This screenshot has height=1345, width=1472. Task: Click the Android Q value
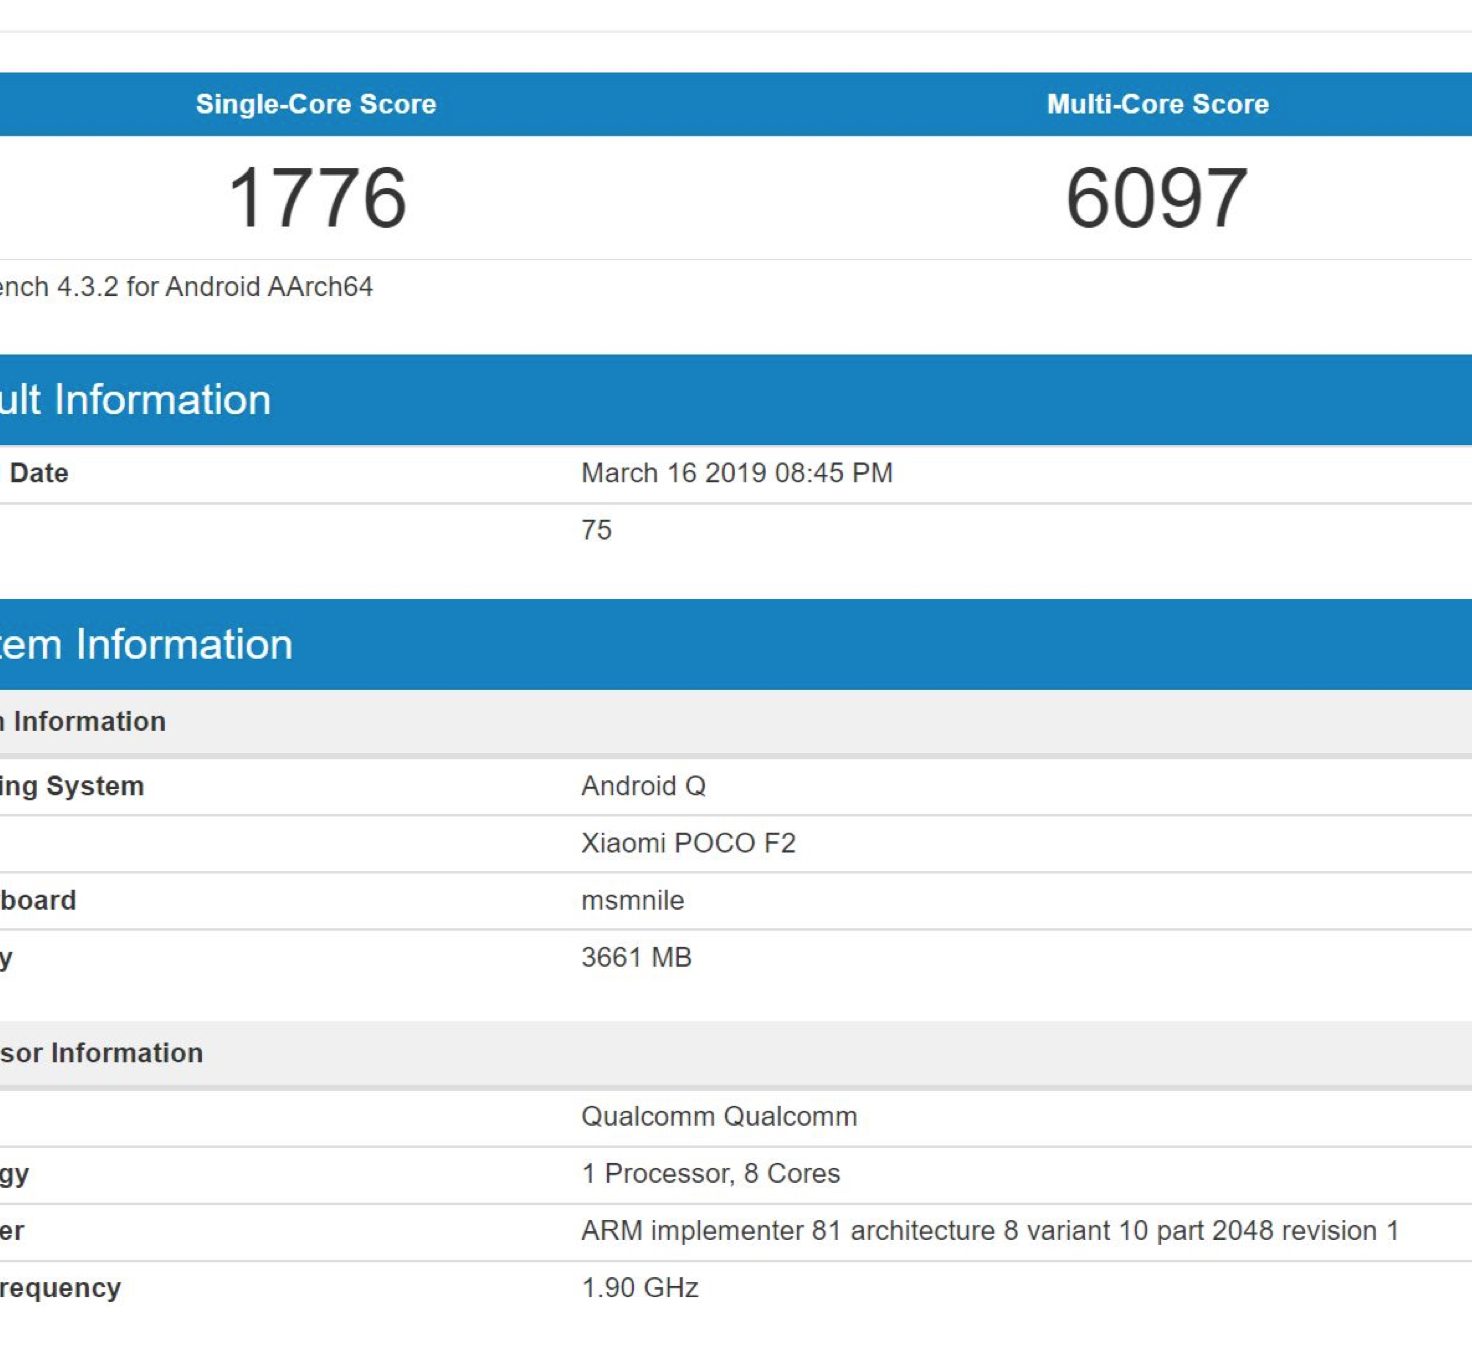point(643,786)
